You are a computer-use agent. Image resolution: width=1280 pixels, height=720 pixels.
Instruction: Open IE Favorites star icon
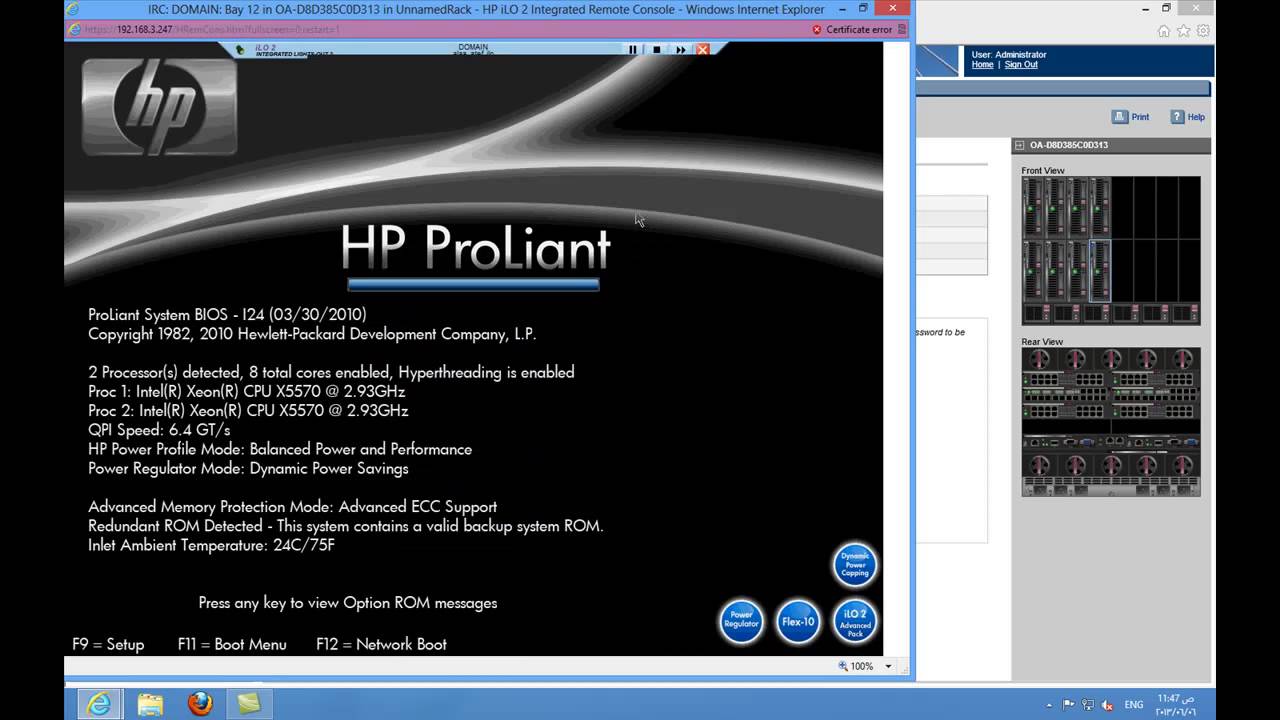pyautogui.click(x=1184, y=31)
